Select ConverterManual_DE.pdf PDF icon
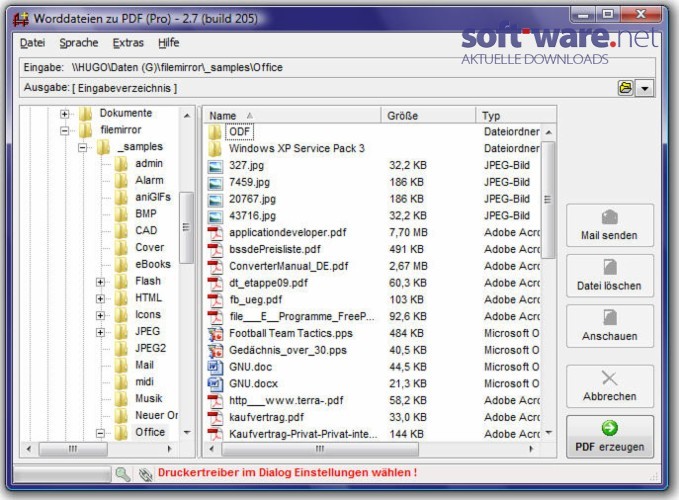 (215, 267)
